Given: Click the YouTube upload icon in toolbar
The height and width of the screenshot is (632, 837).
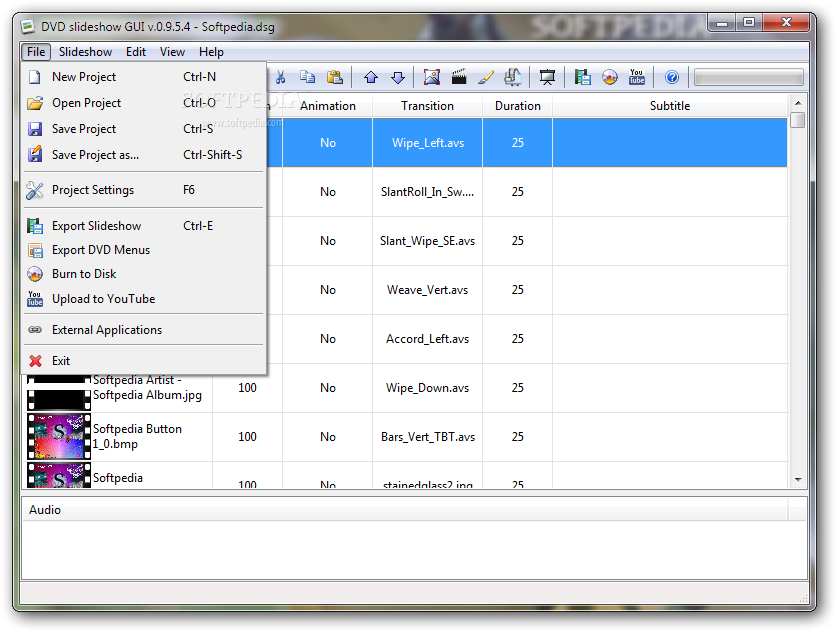Looking at the screenshot, I should coord(637,77).
